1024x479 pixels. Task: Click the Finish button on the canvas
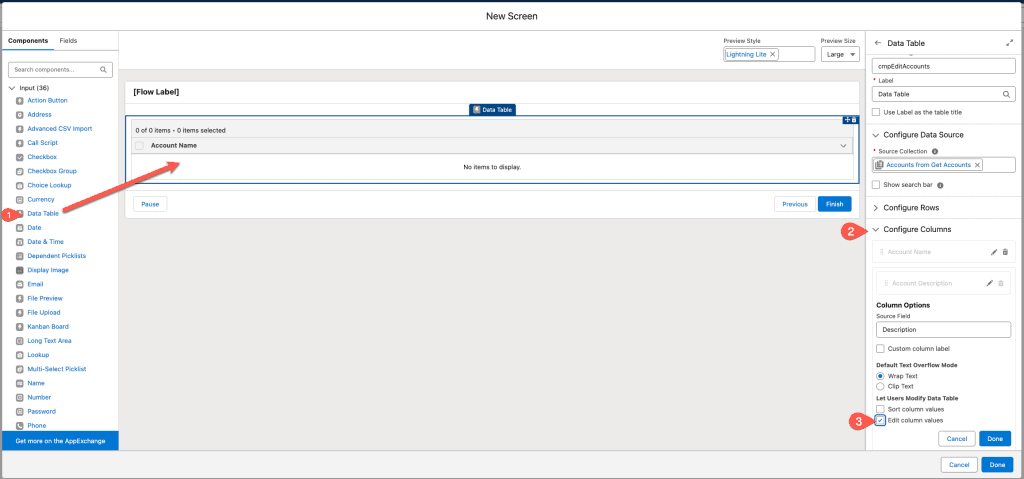[x=835, y=204]
